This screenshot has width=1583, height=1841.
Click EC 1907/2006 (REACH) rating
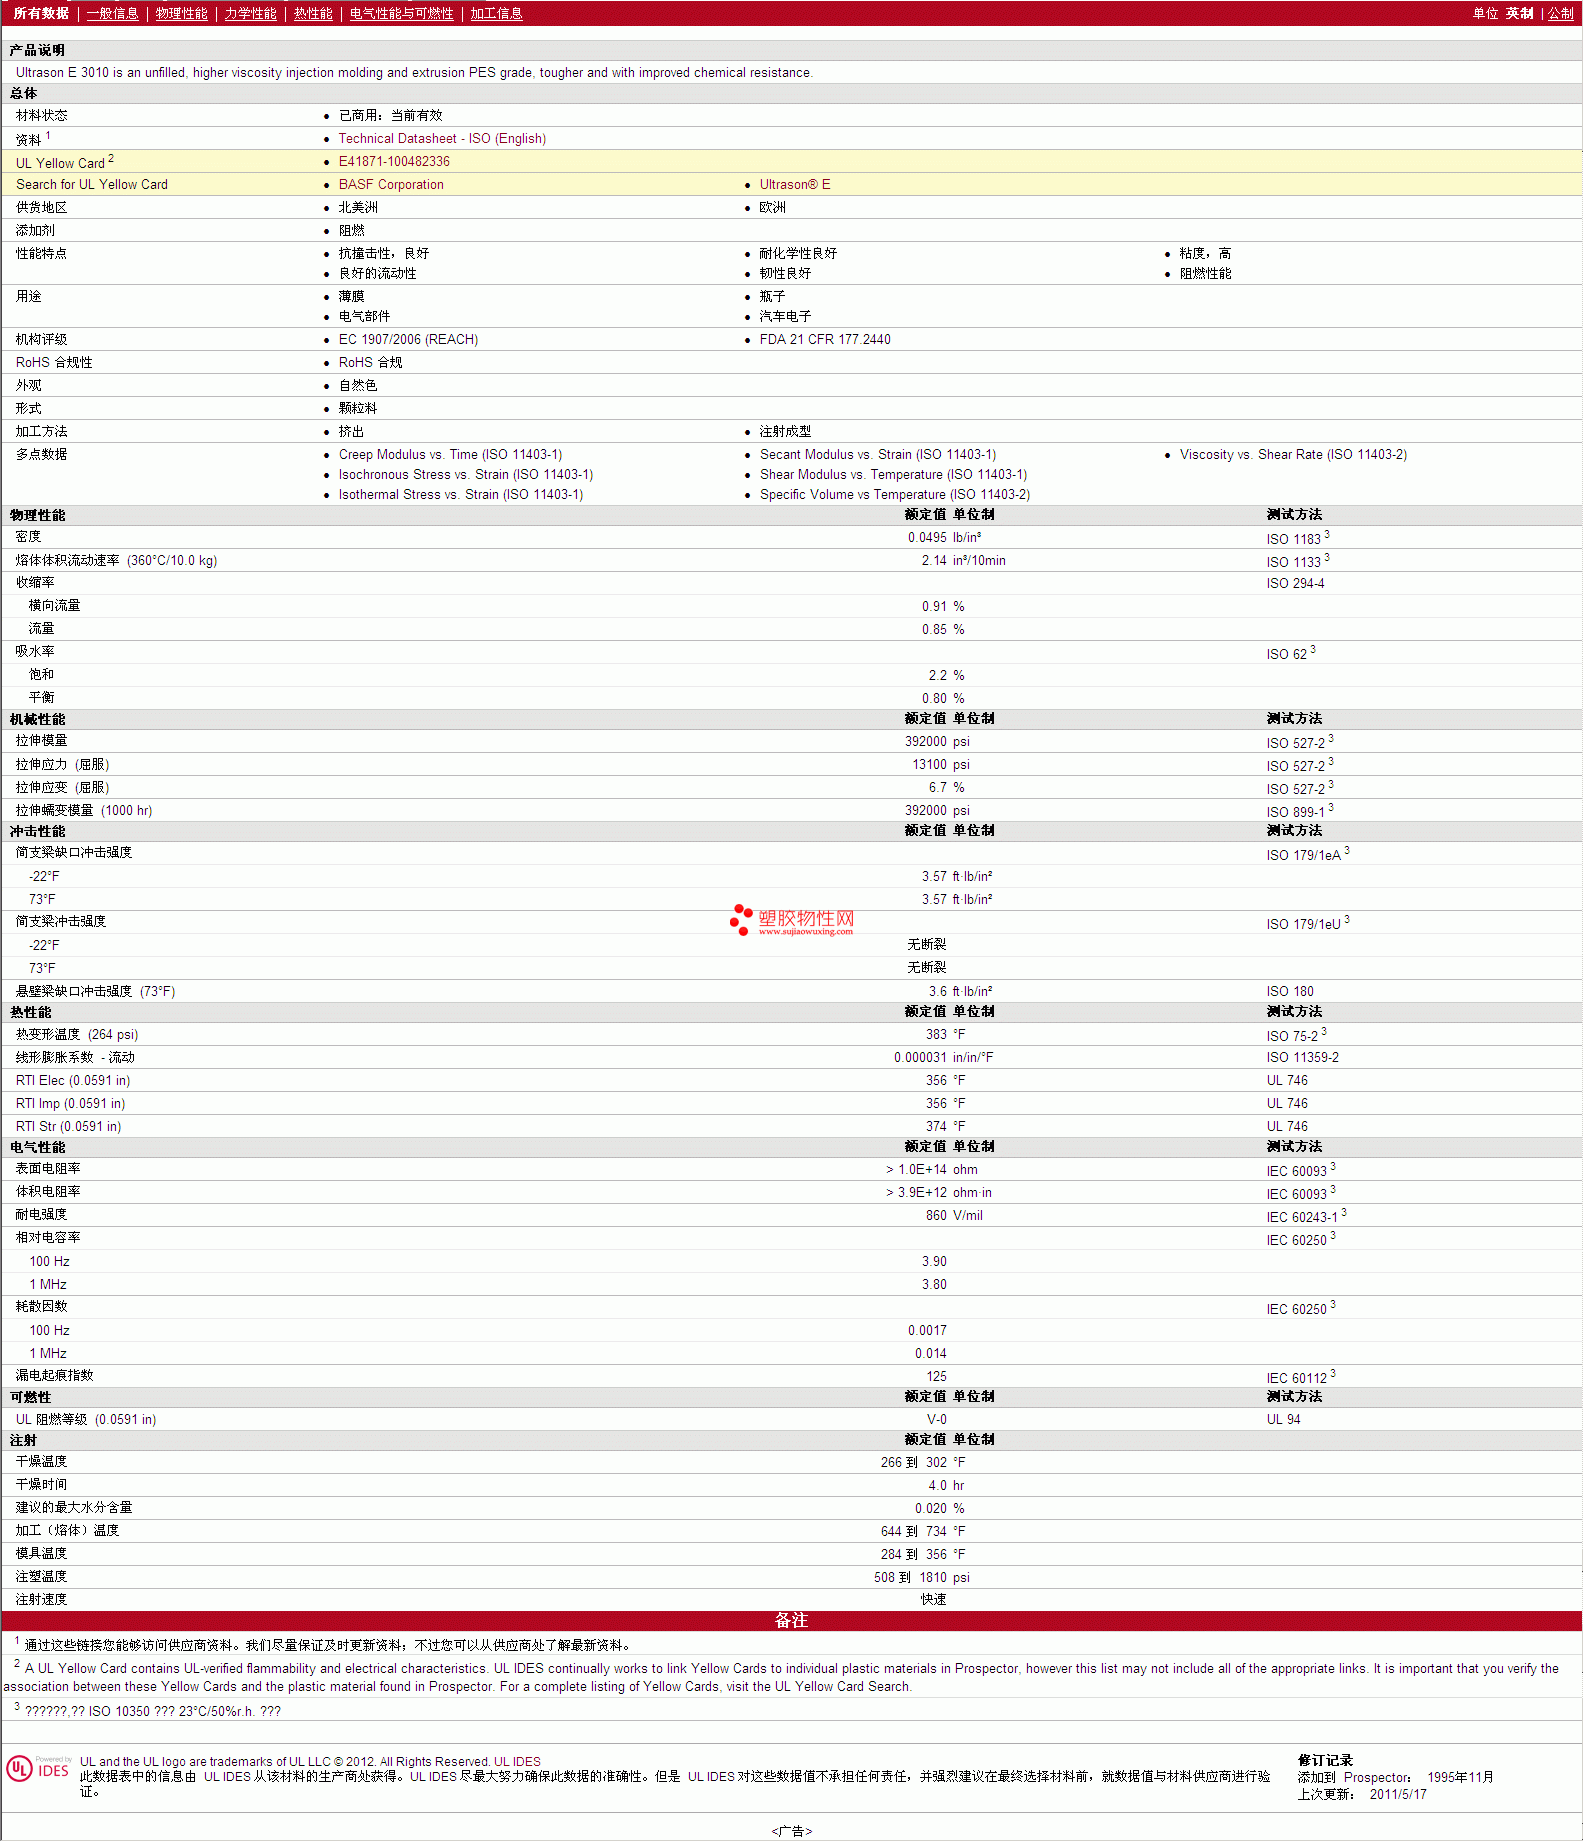(x=408, y=339)
